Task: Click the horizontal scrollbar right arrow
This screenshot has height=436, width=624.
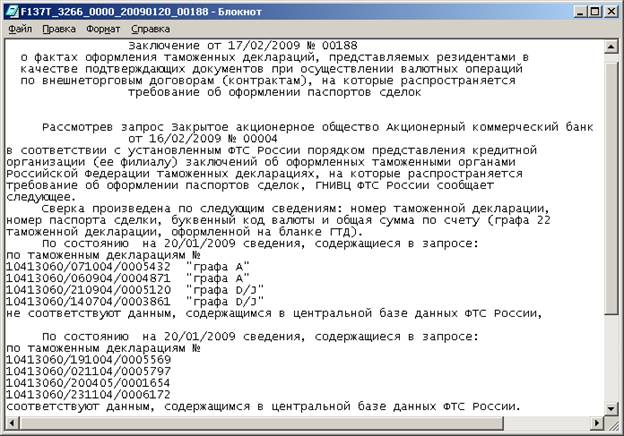Action: (596, 425)
